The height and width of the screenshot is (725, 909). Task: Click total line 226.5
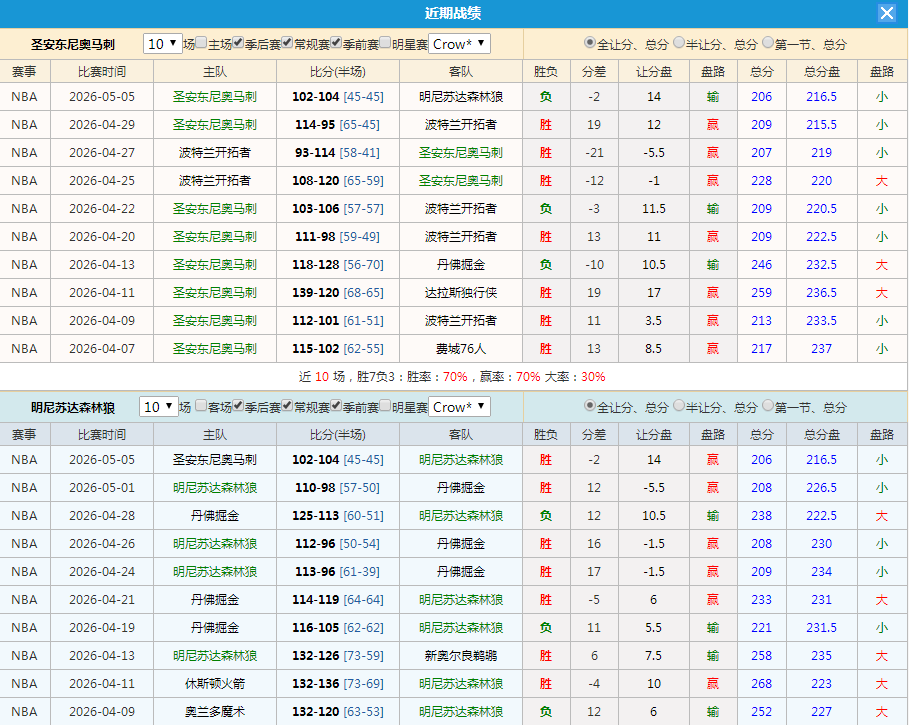821,487
